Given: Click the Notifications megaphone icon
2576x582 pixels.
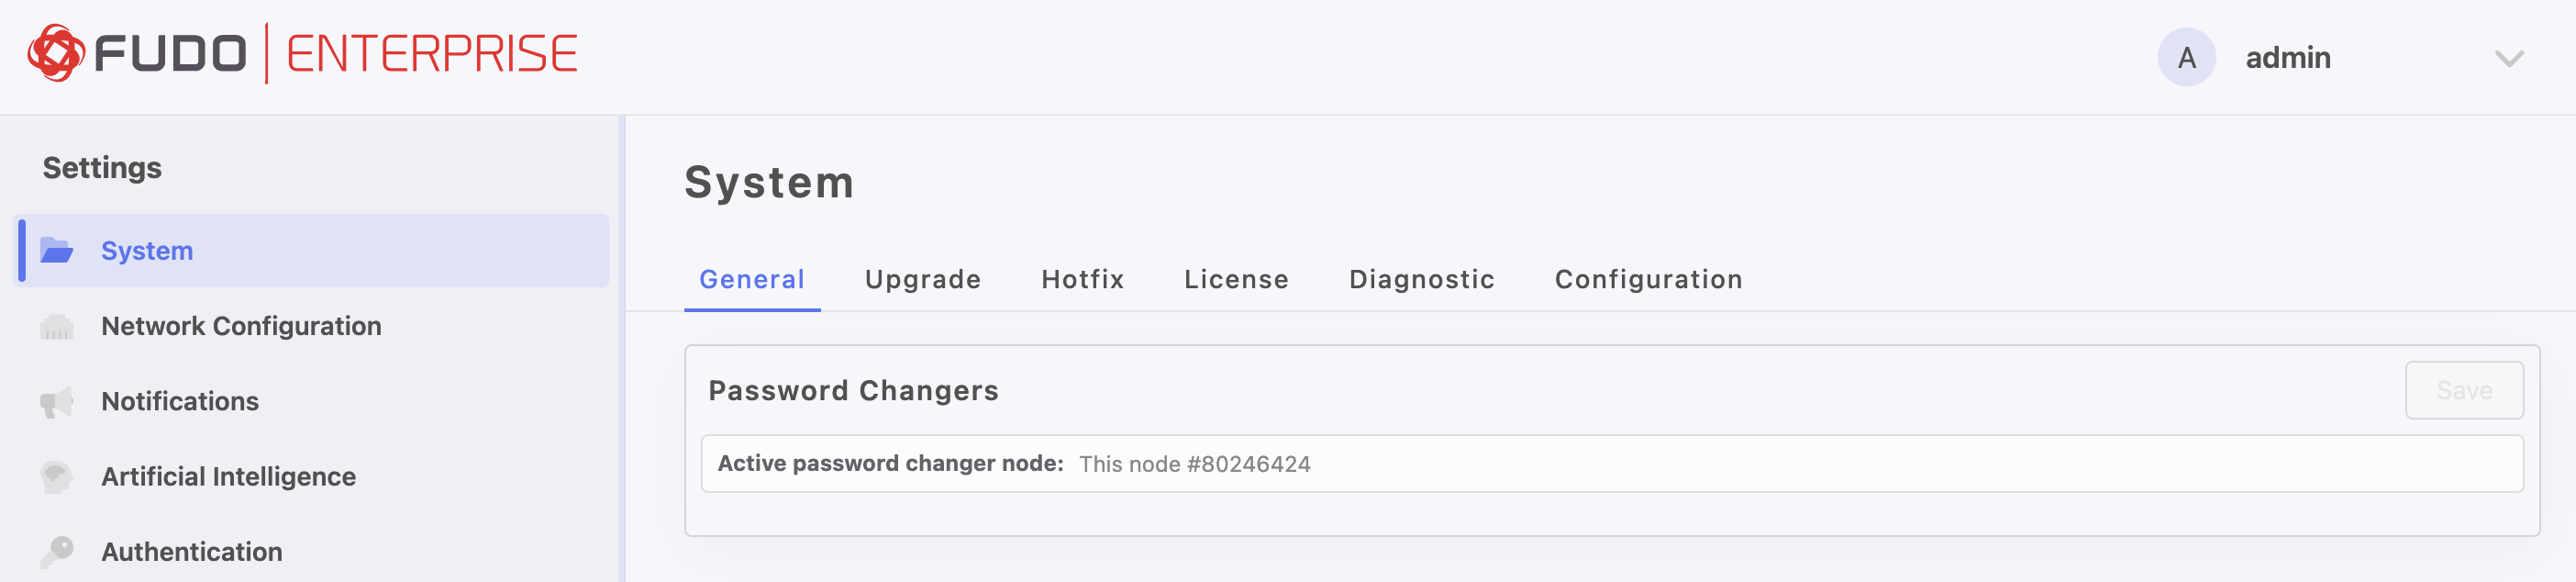Looking at the screenshot, I should [57, 401].
